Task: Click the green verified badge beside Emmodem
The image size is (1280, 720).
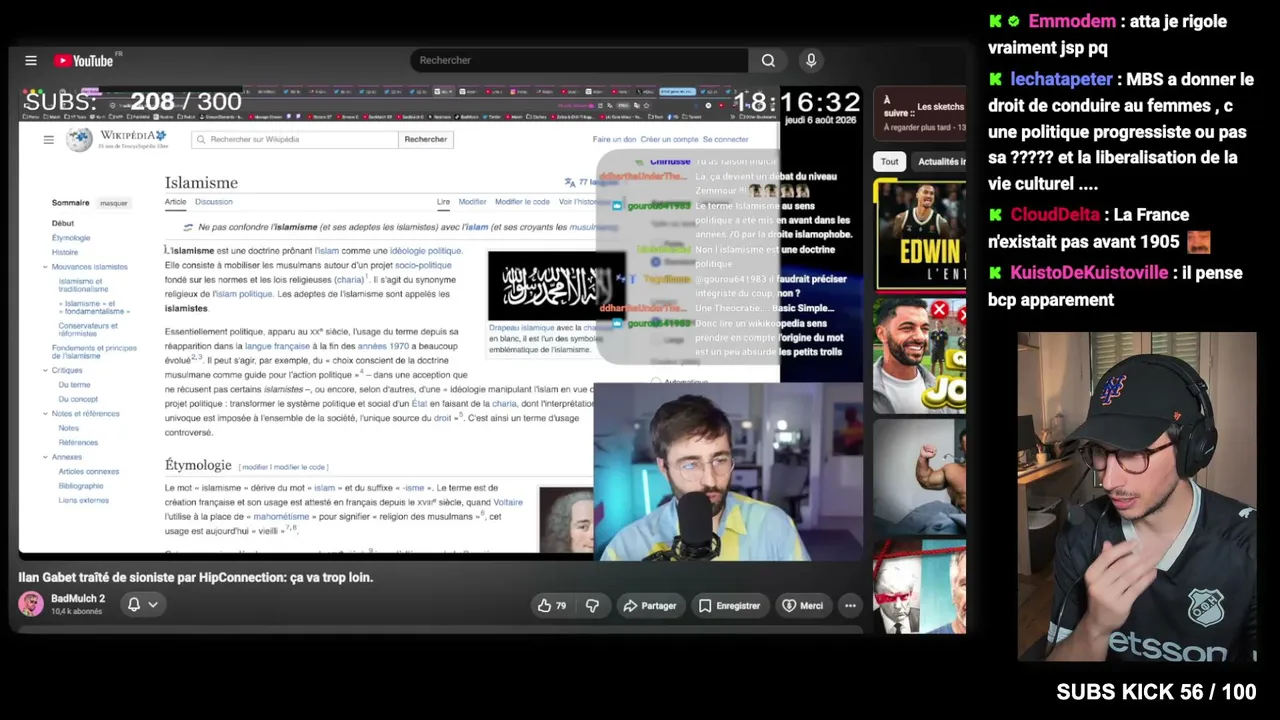Action: coord(1013,21)
